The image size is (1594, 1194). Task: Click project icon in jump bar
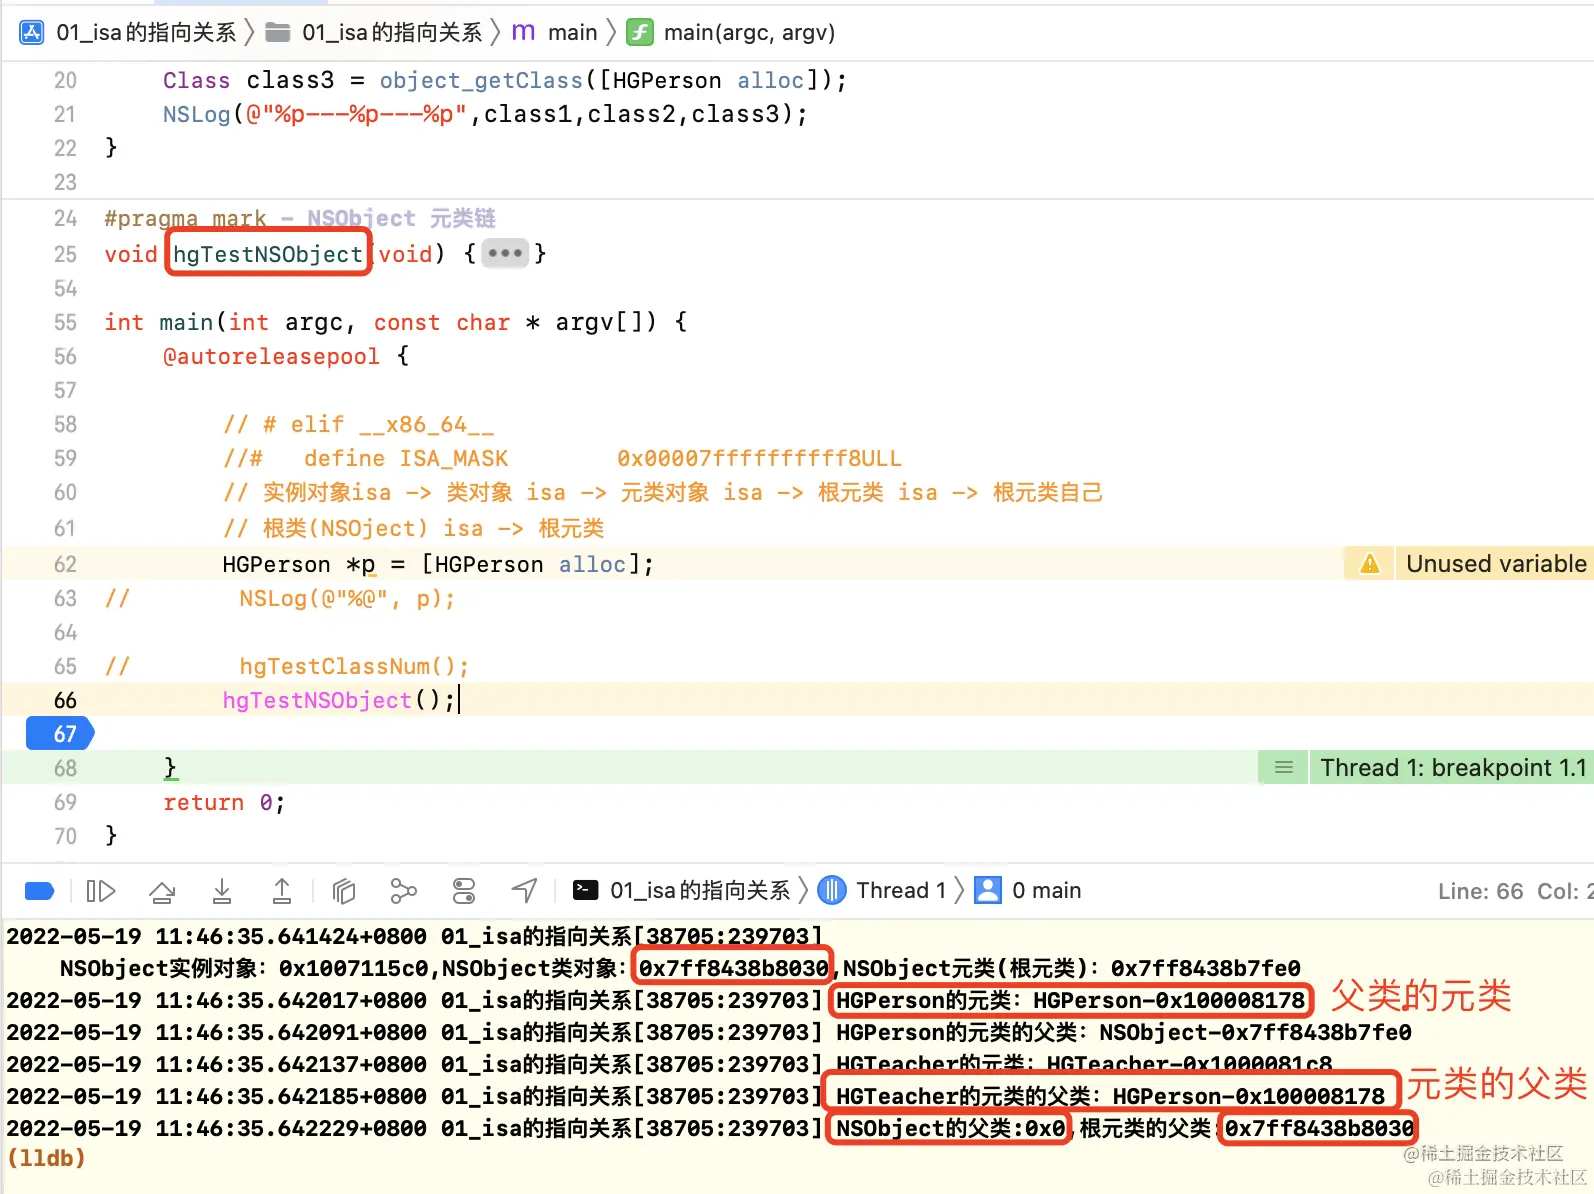(x=32, y=33)
